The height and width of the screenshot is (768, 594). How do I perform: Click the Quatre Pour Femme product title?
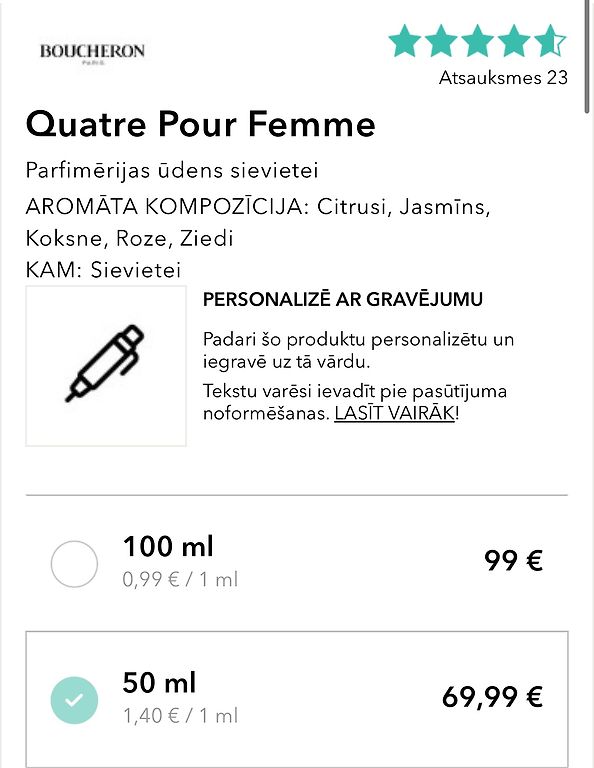click(x=200, y=124)
